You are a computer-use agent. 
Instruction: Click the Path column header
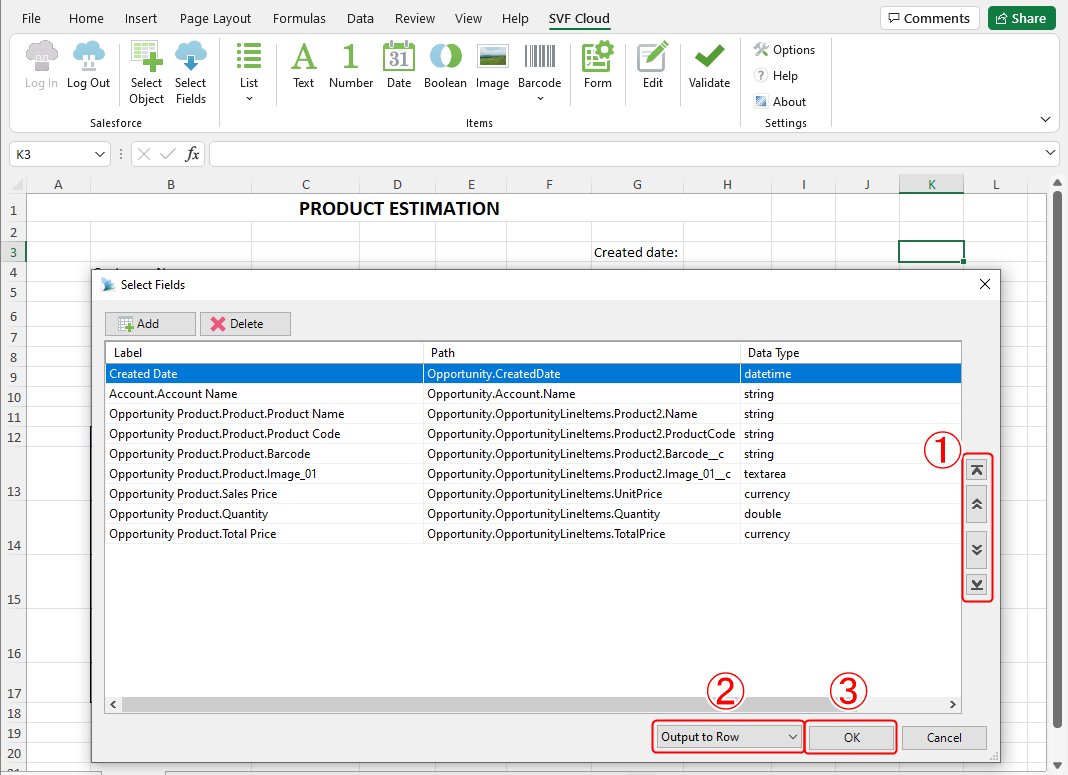point(582,353)
